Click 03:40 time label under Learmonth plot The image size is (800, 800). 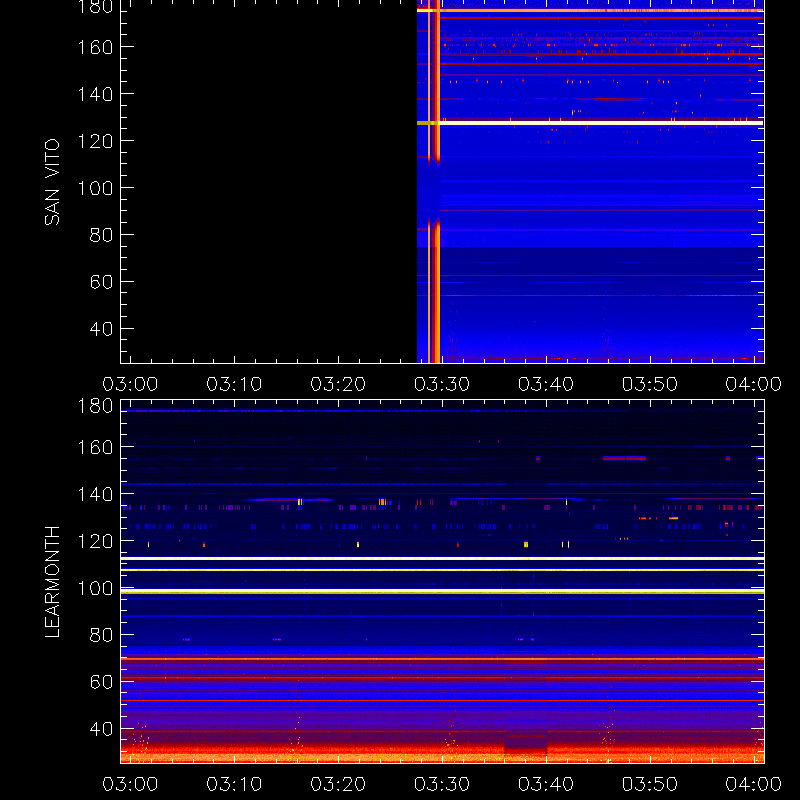tap(546, 784)
